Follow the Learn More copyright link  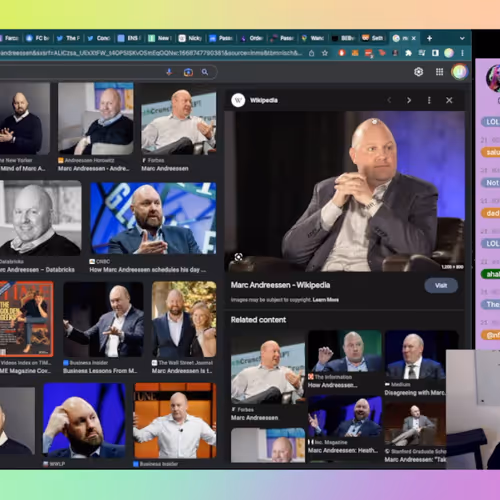326,300
